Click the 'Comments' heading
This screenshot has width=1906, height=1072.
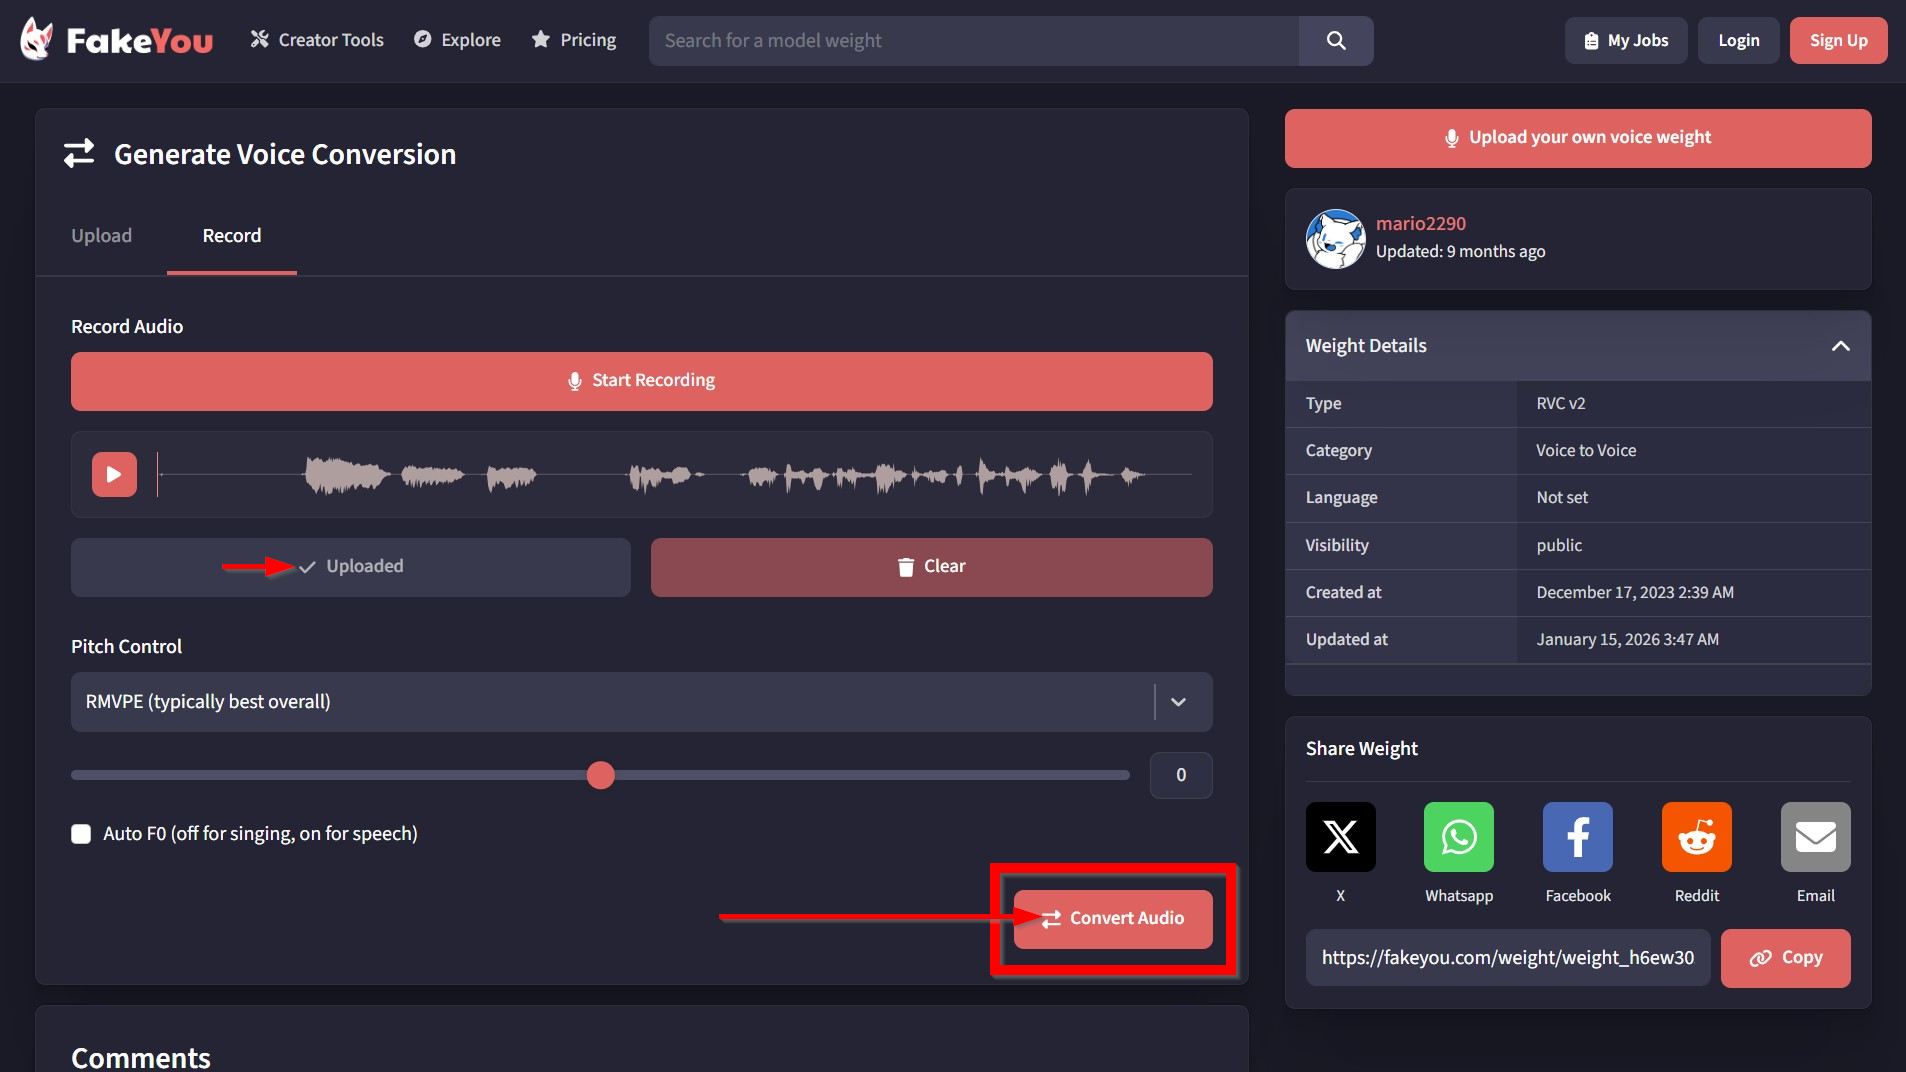point(141,1057)
